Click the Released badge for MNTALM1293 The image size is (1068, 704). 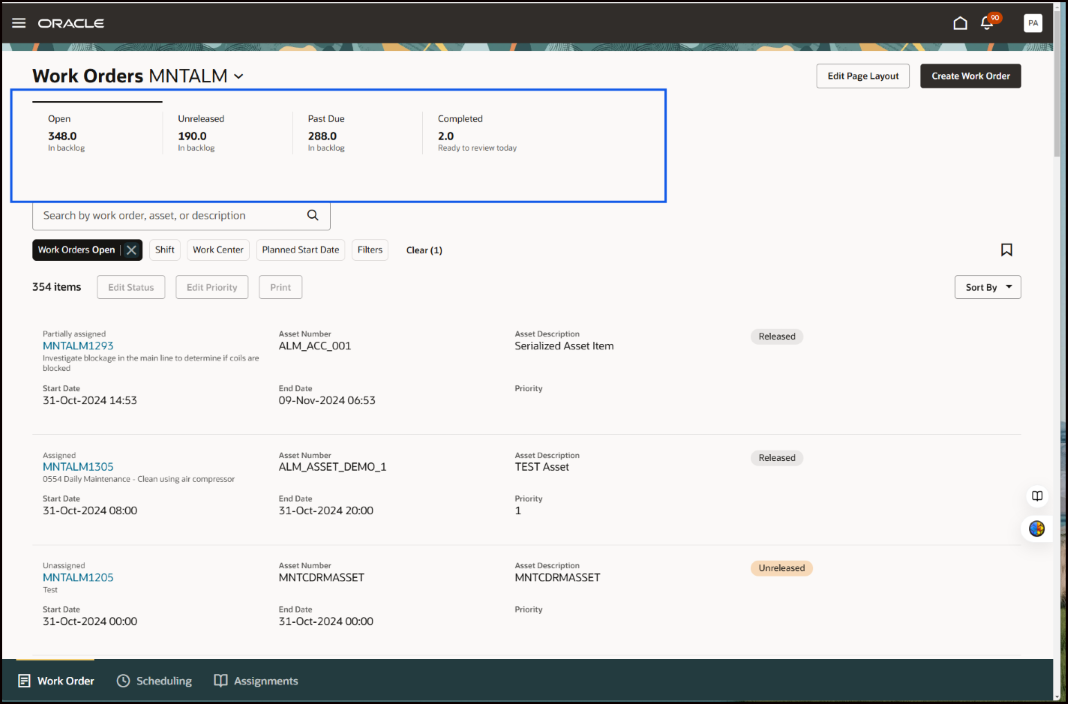(x=776, y=336)
